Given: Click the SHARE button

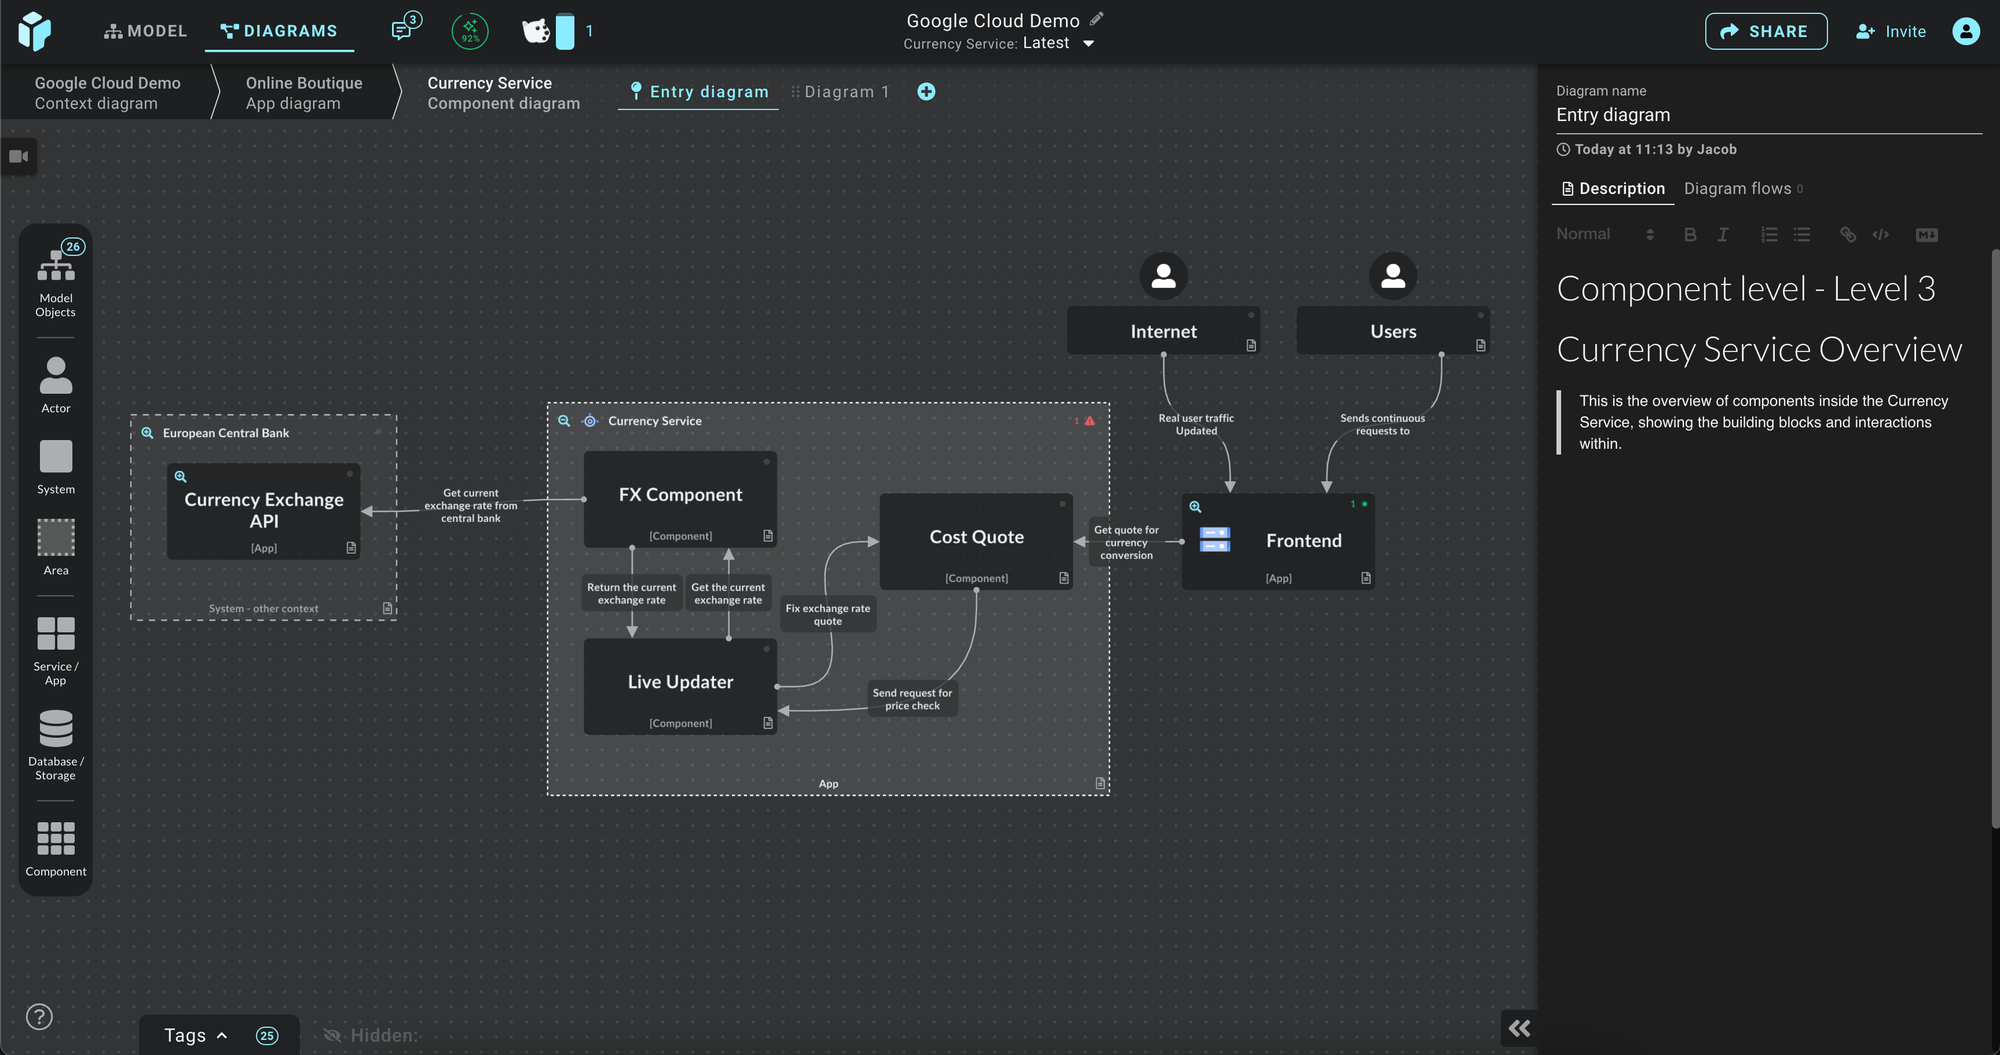Looking at the screenshot, I should point(1766,31).
